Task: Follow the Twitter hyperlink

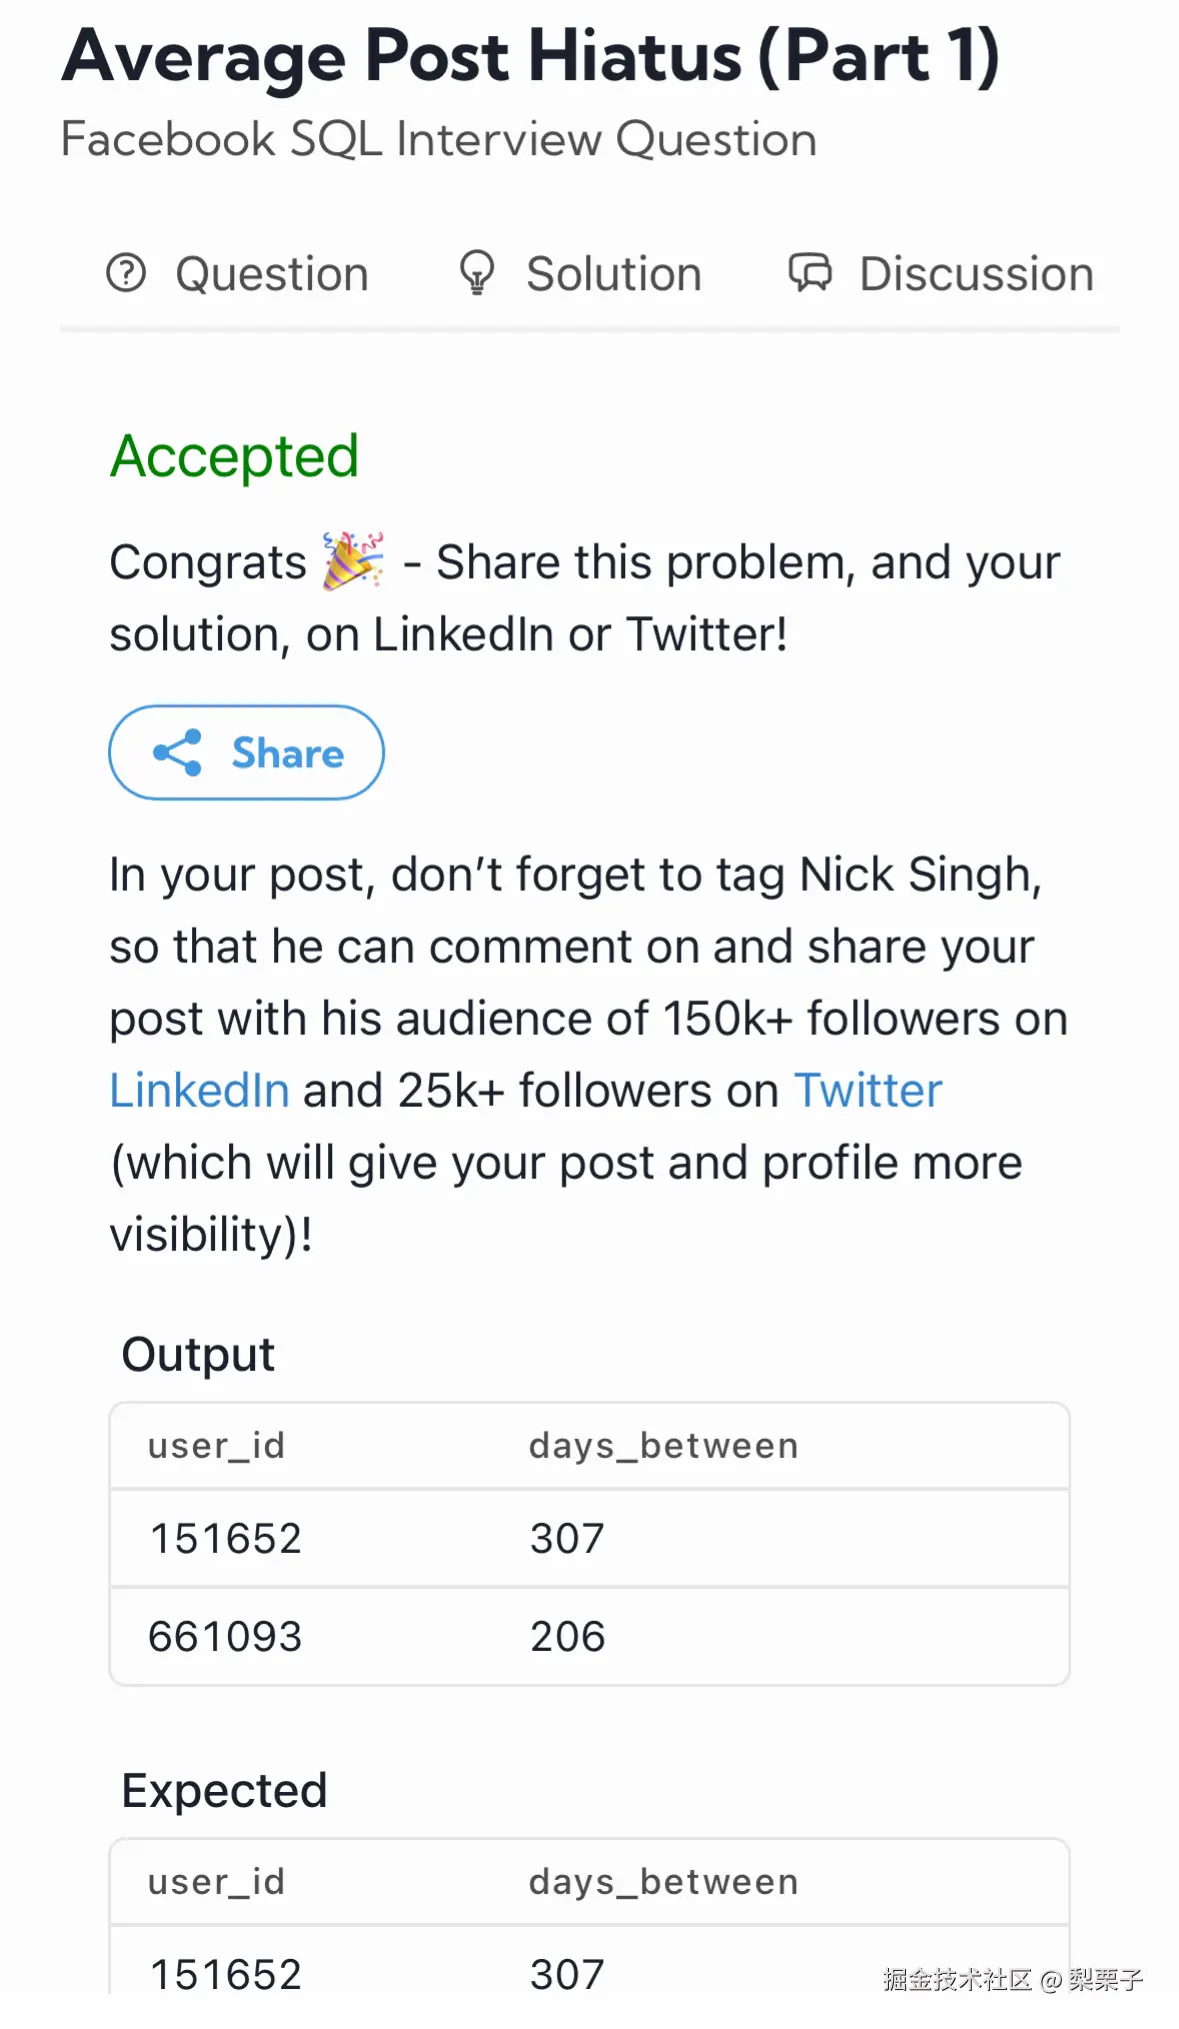Action: (867, 1090)
